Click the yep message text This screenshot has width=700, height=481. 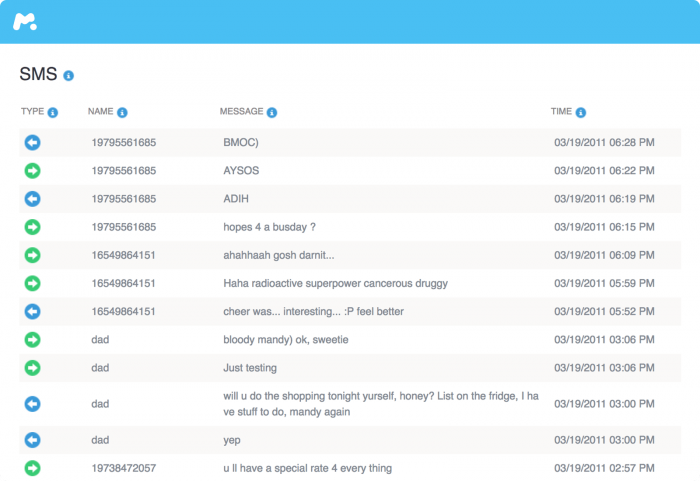pyautogui.click(x=232, y=440)
